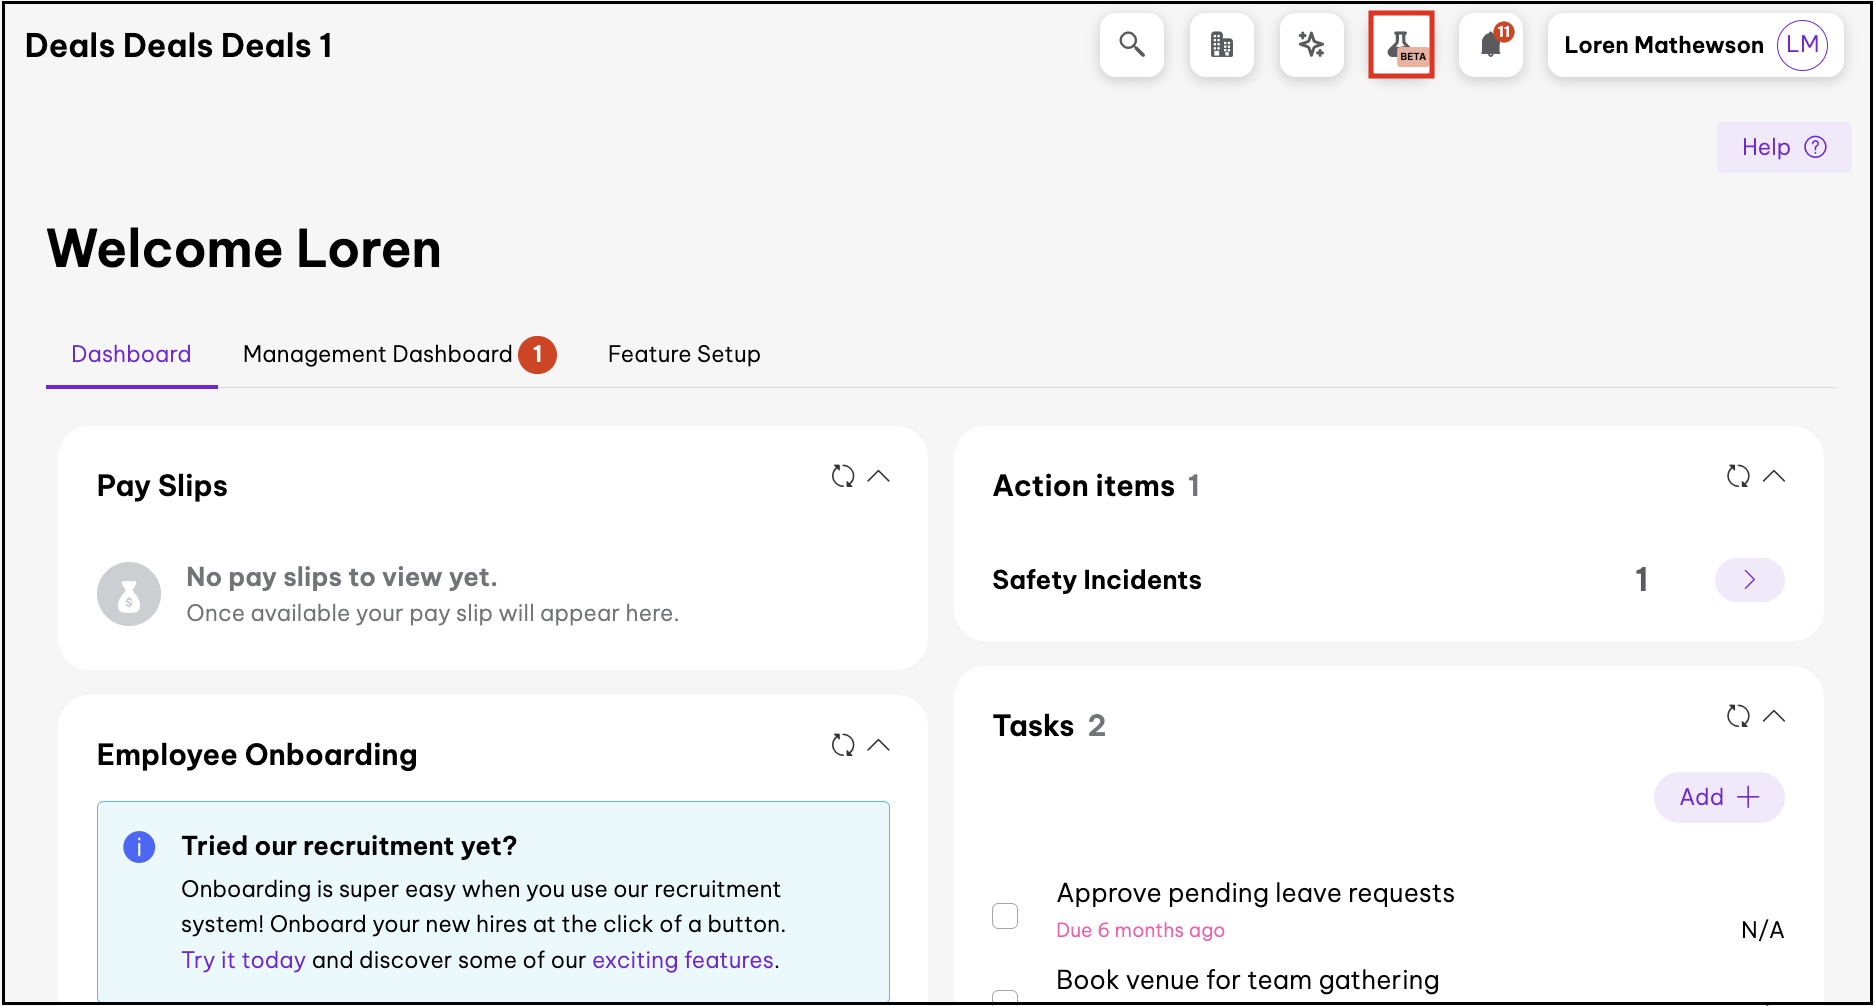The width and height of the screenshot is (1874, 1006).
Task: Open the Feature Setup tab
Action: (684, 355)
